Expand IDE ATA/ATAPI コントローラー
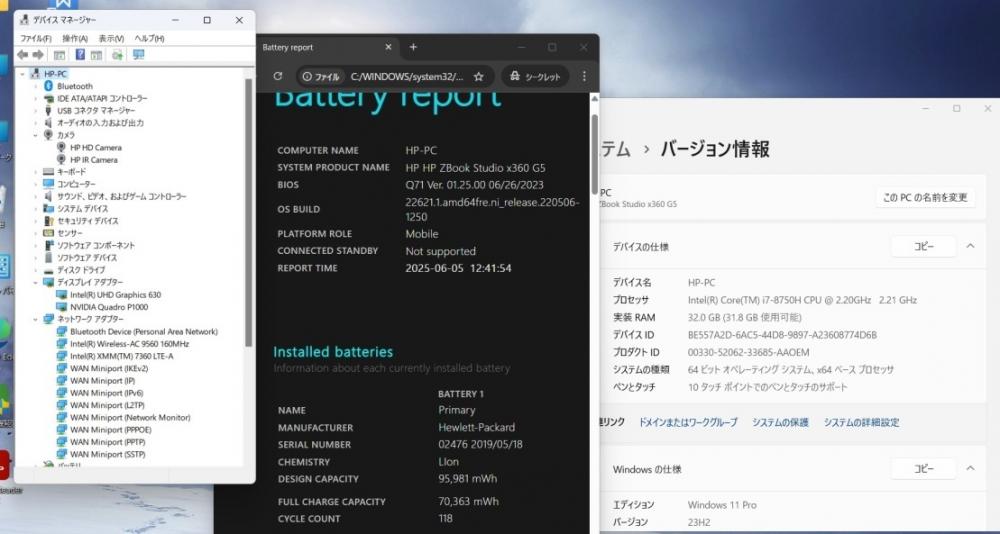Screen dimensions: 1000x534 [36, 98]
